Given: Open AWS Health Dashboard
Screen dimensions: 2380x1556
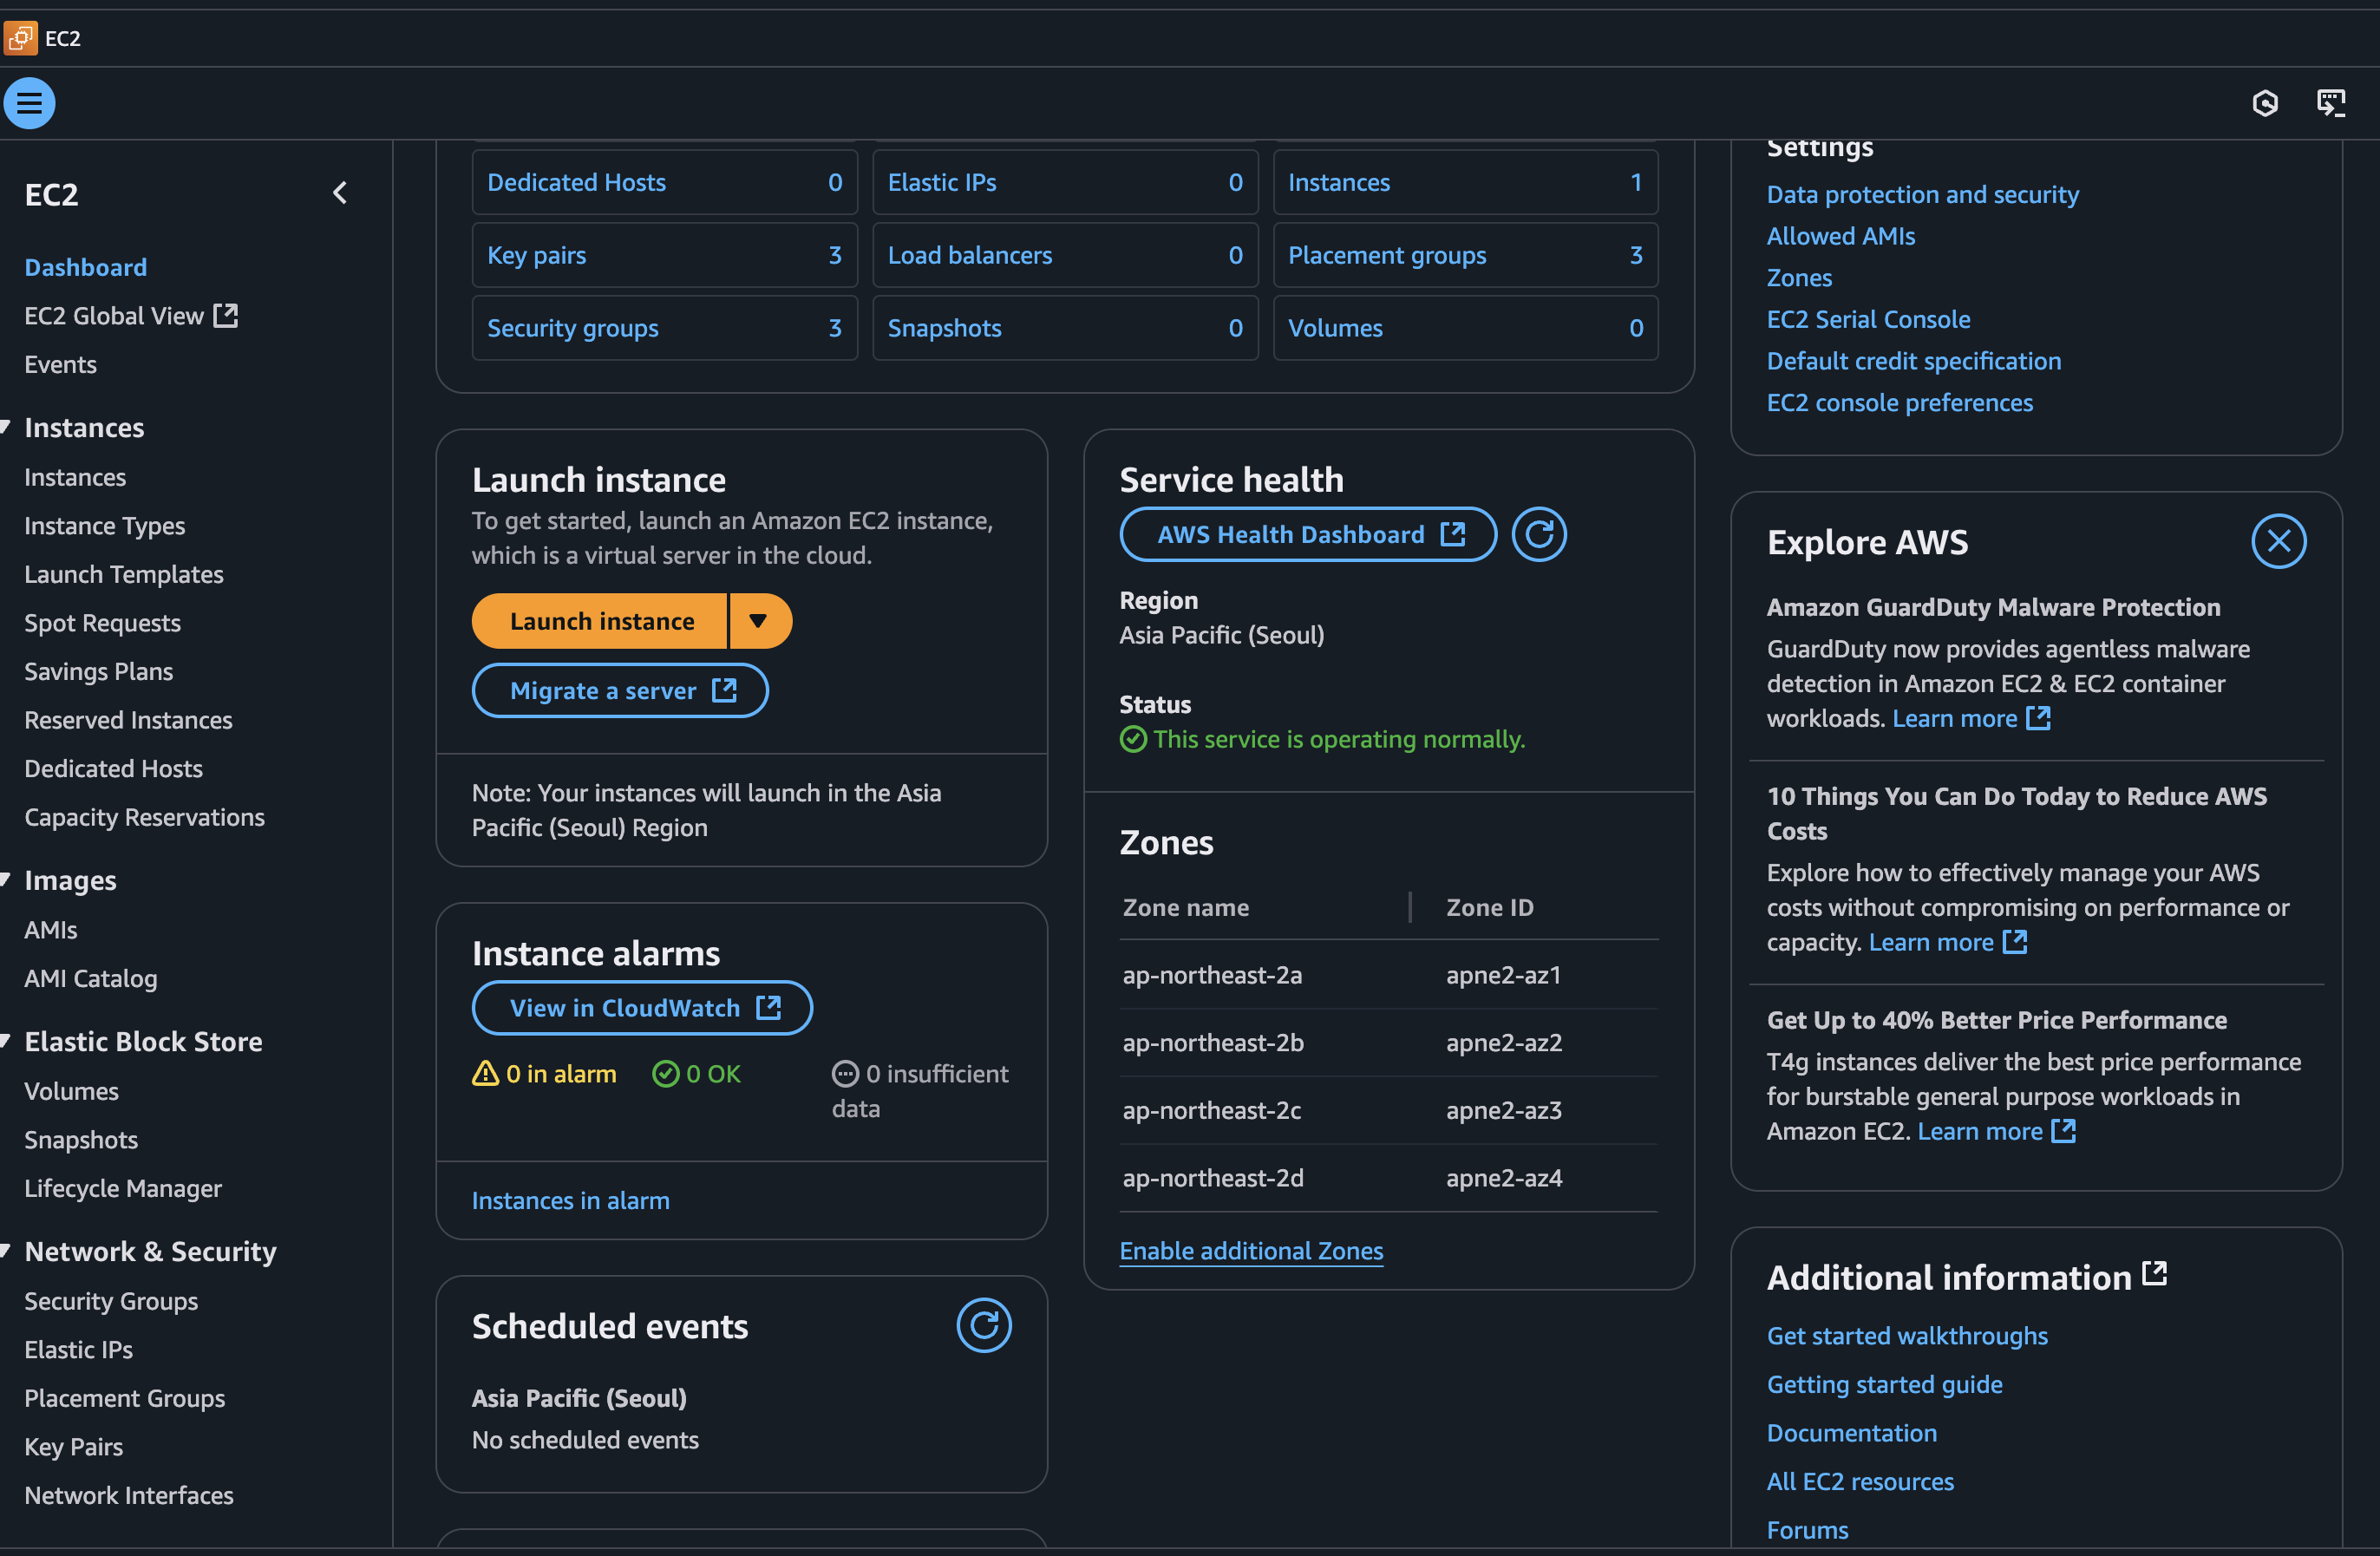Looking at the screenshot, I should pyautogui.click(x=1308, y=534).
